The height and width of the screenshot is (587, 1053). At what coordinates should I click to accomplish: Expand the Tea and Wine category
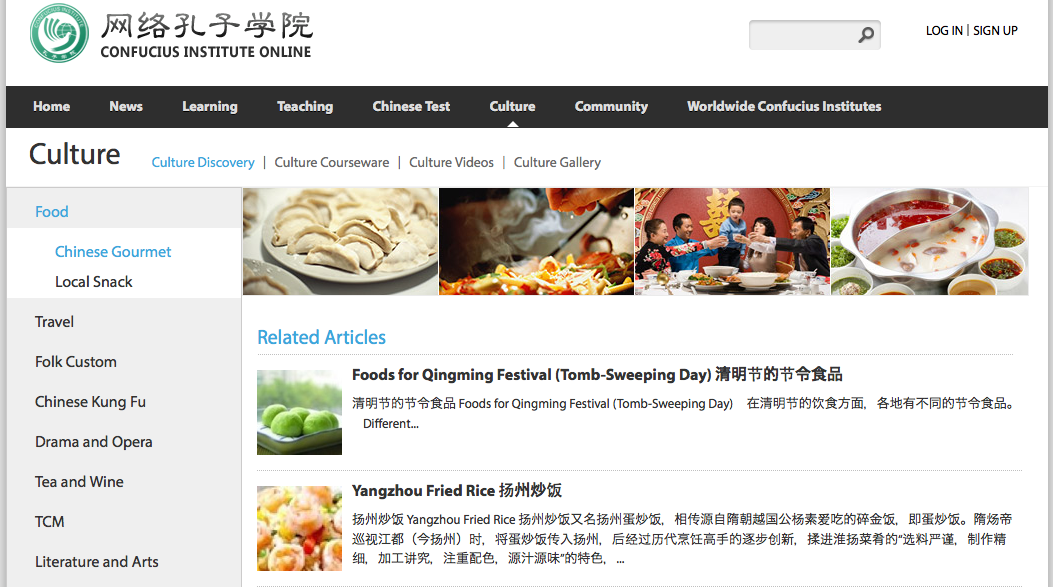click(79, 482)
